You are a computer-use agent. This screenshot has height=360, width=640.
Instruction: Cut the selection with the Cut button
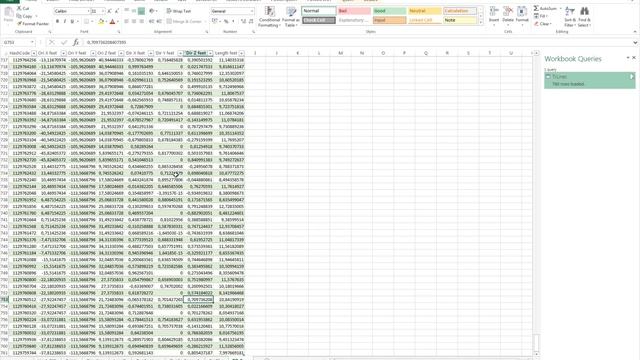click(23, 9)
